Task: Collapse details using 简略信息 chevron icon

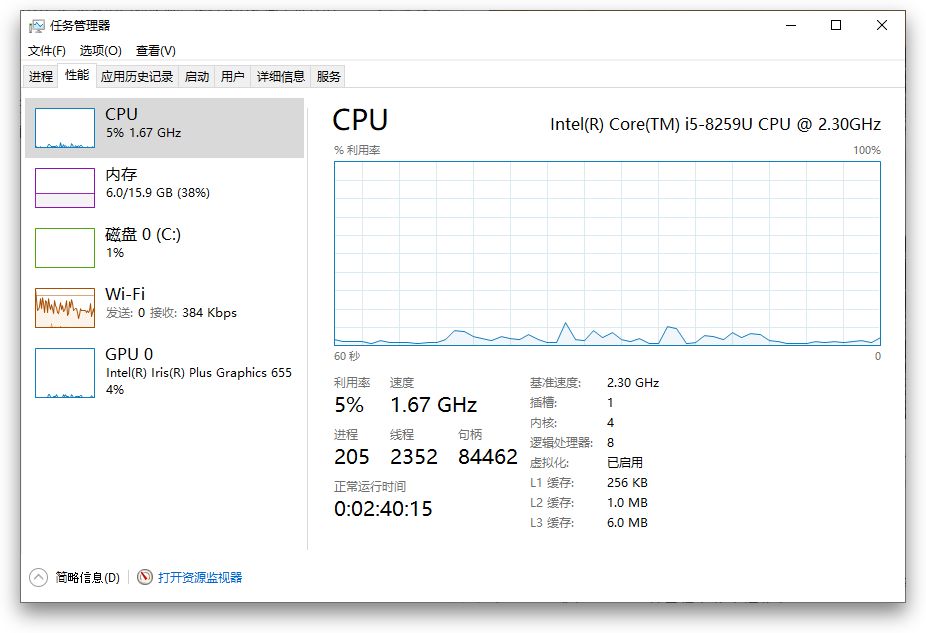Action: click(x=38, y=577)
